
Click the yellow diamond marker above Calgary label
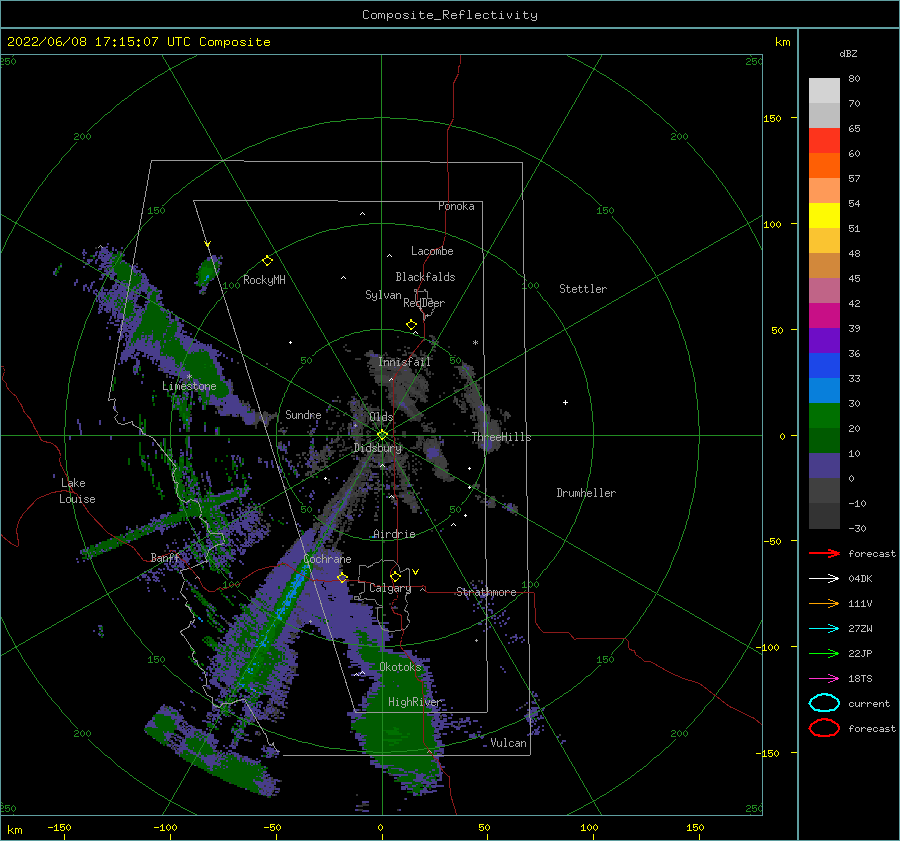point(395,576)
